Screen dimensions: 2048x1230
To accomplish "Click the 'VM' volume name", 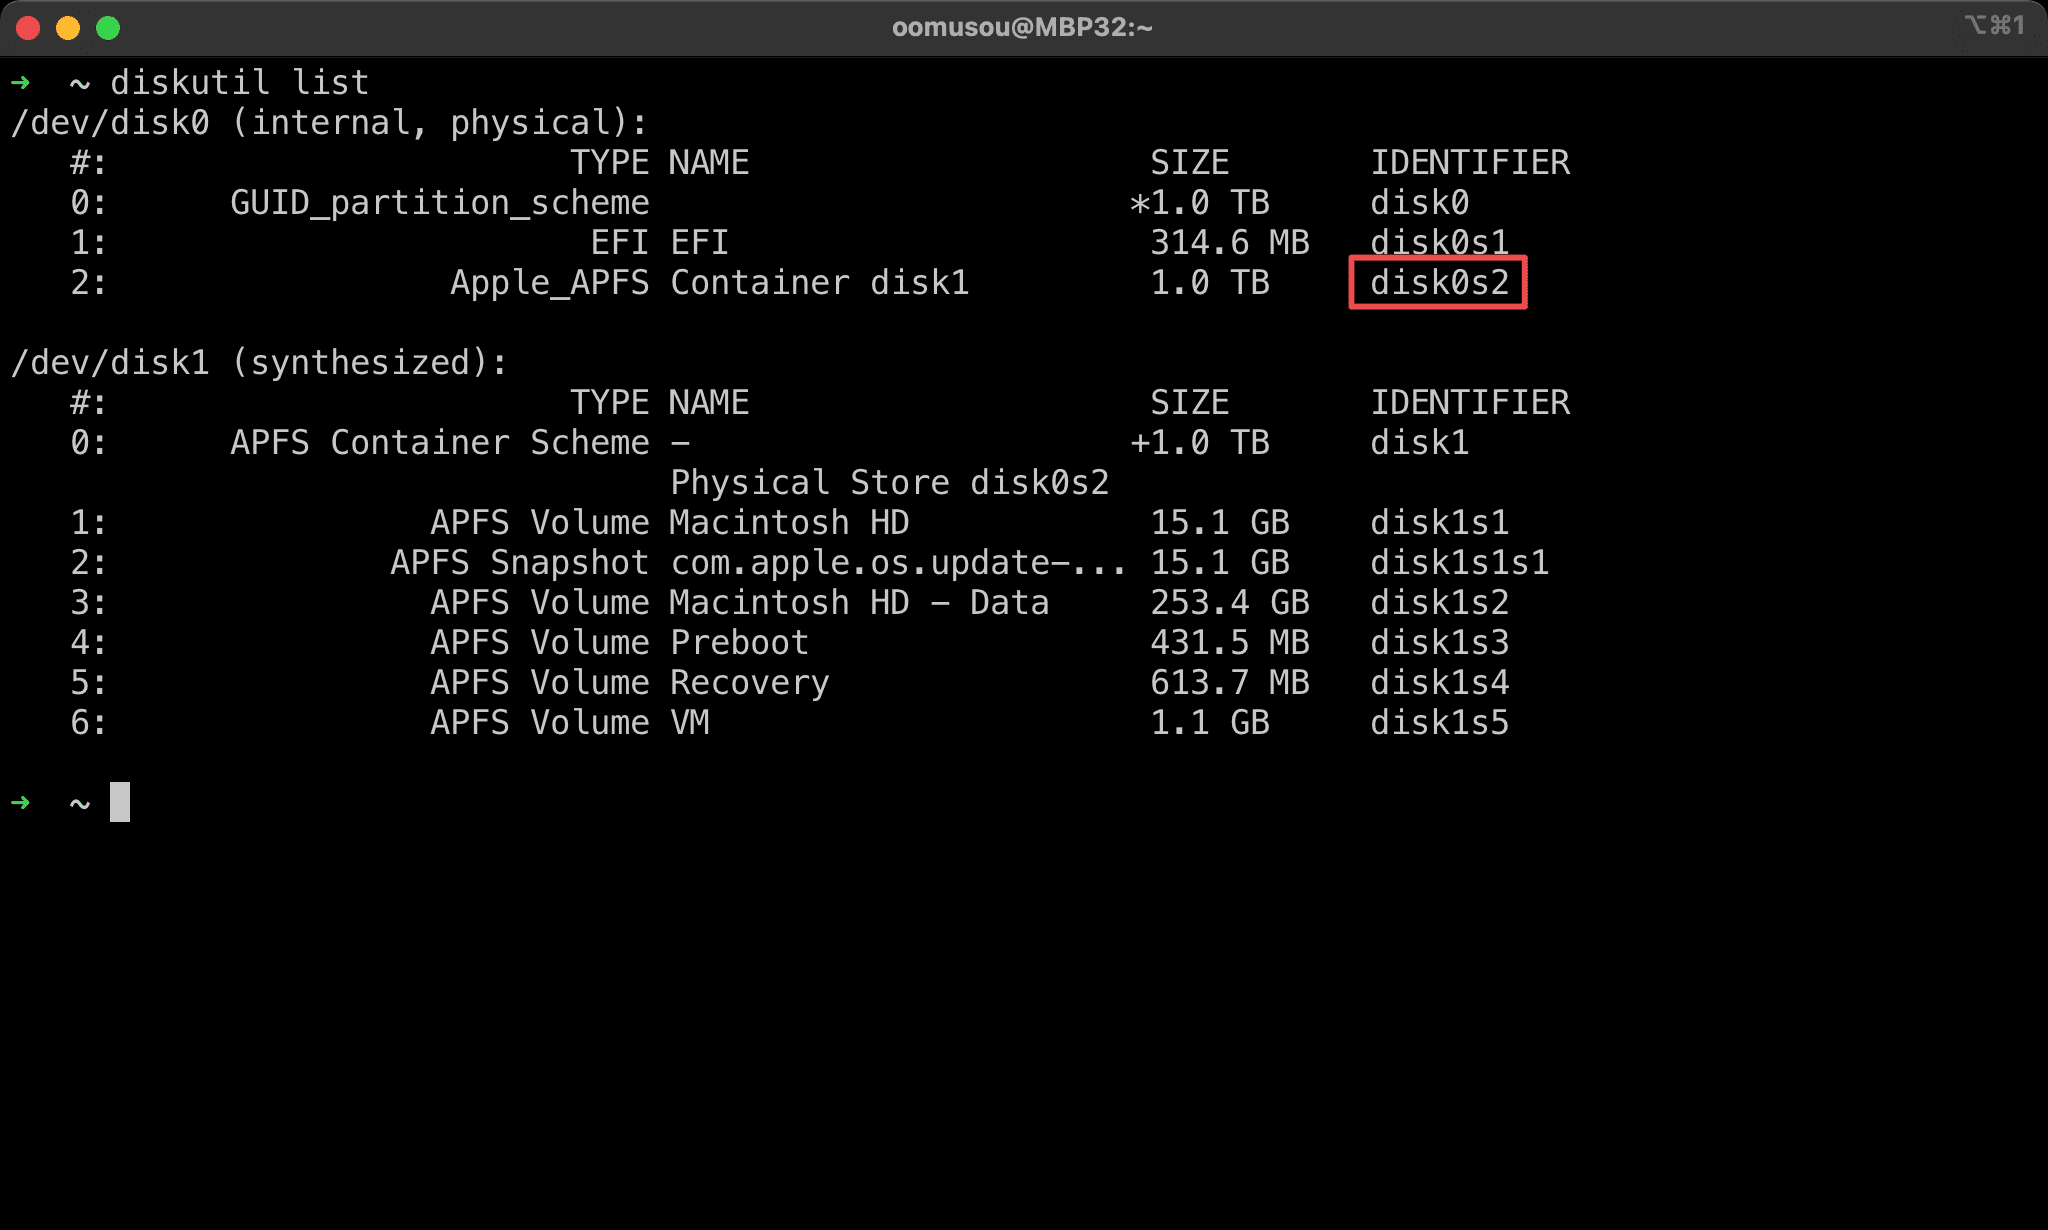I will pos(690,723).
